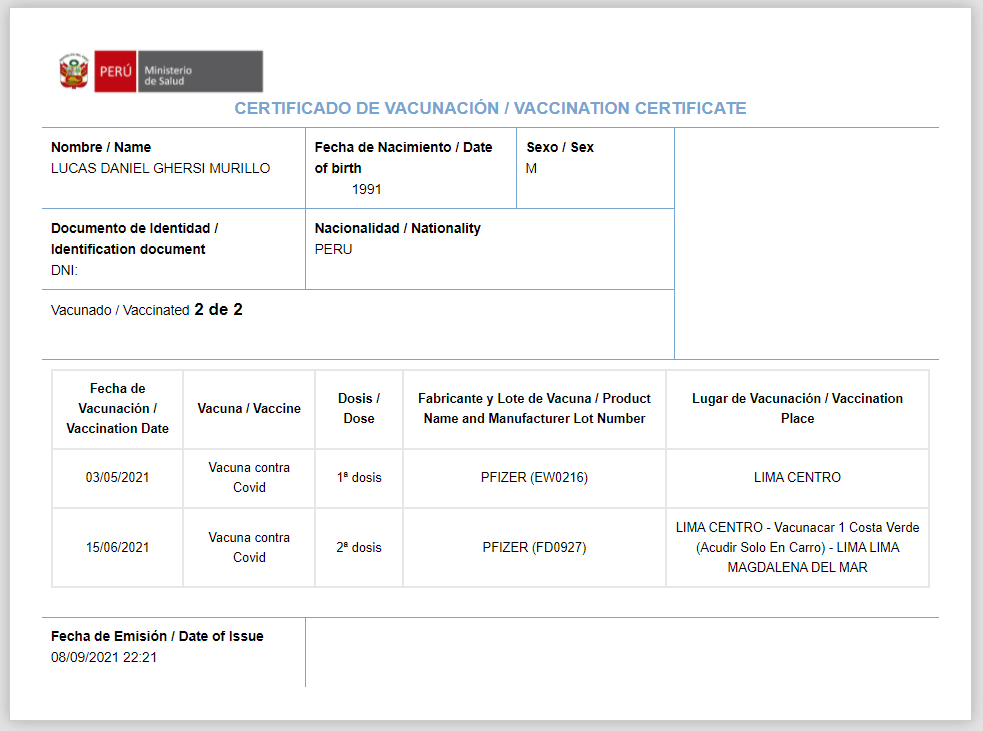983x731 pixels.
Task: Click the red PERÚ logo block
Action: (115, 72)
